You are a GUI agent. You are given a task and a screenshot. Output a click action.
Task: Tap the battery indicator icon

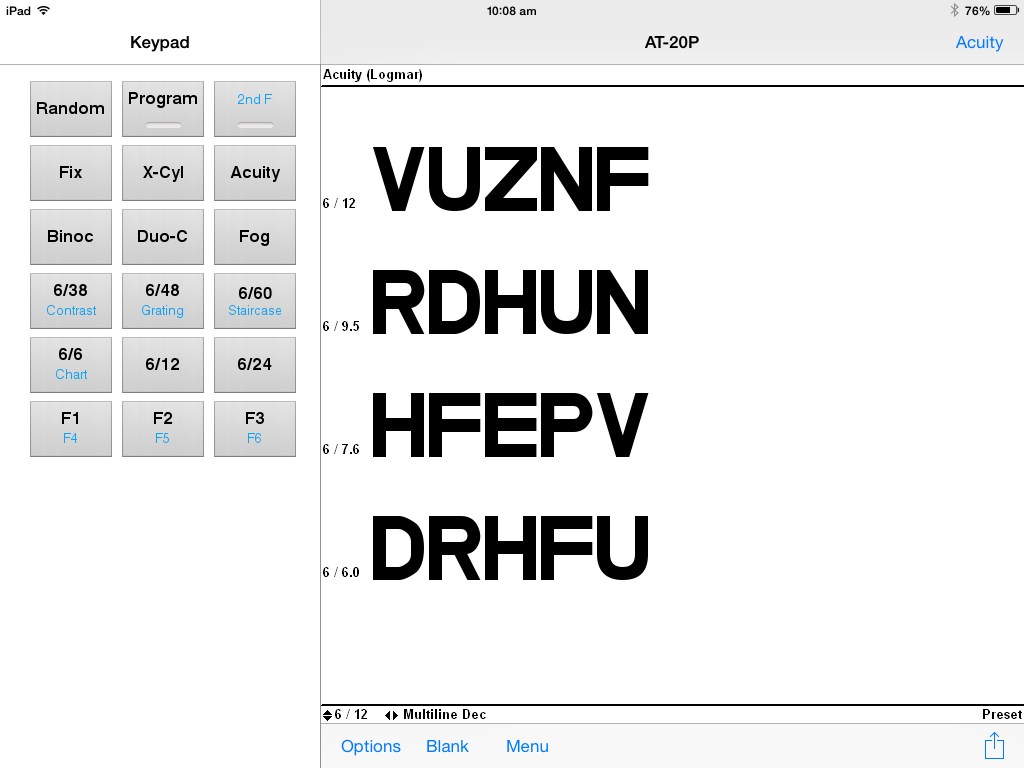(x=1006, y=10)
